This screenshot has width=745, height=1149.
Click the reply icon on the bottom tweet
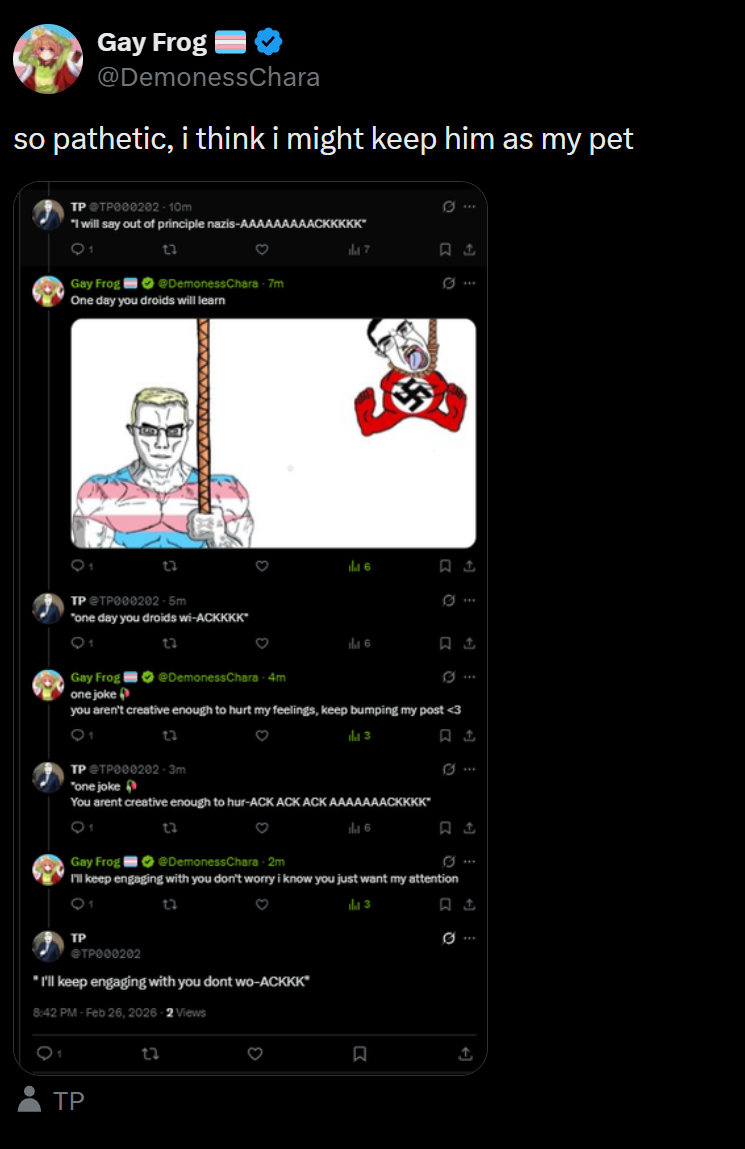(x=45, y=1053)
